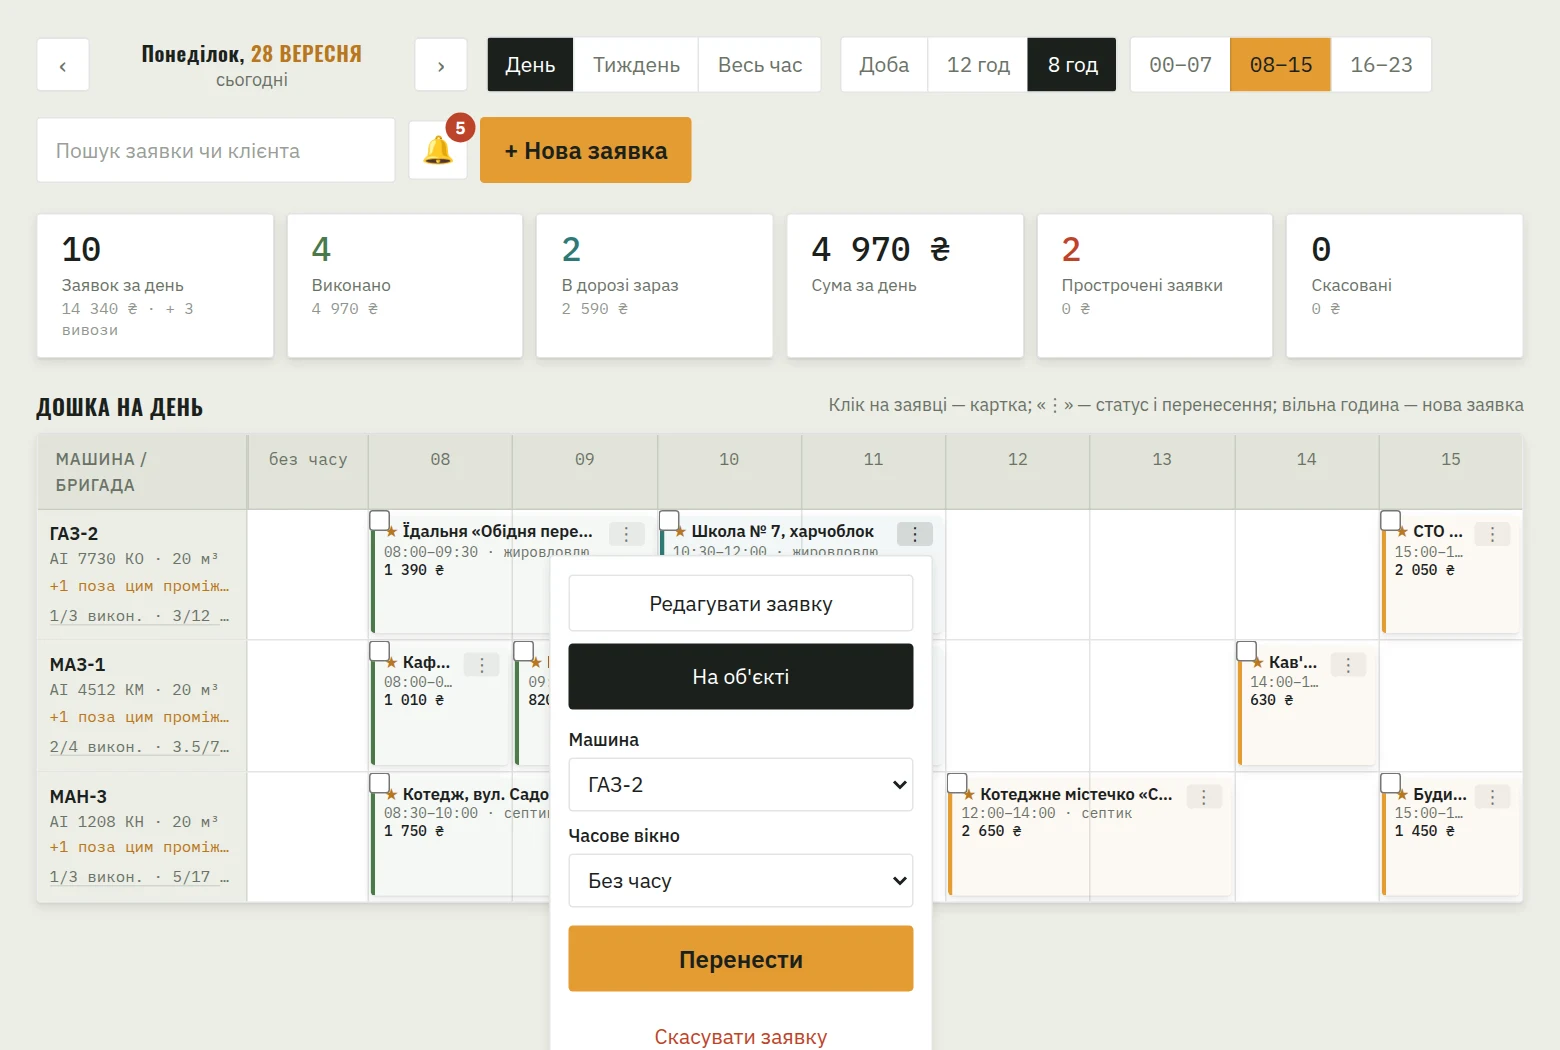
Task: Go to next day with right arrow
Action: pos(441,65)
